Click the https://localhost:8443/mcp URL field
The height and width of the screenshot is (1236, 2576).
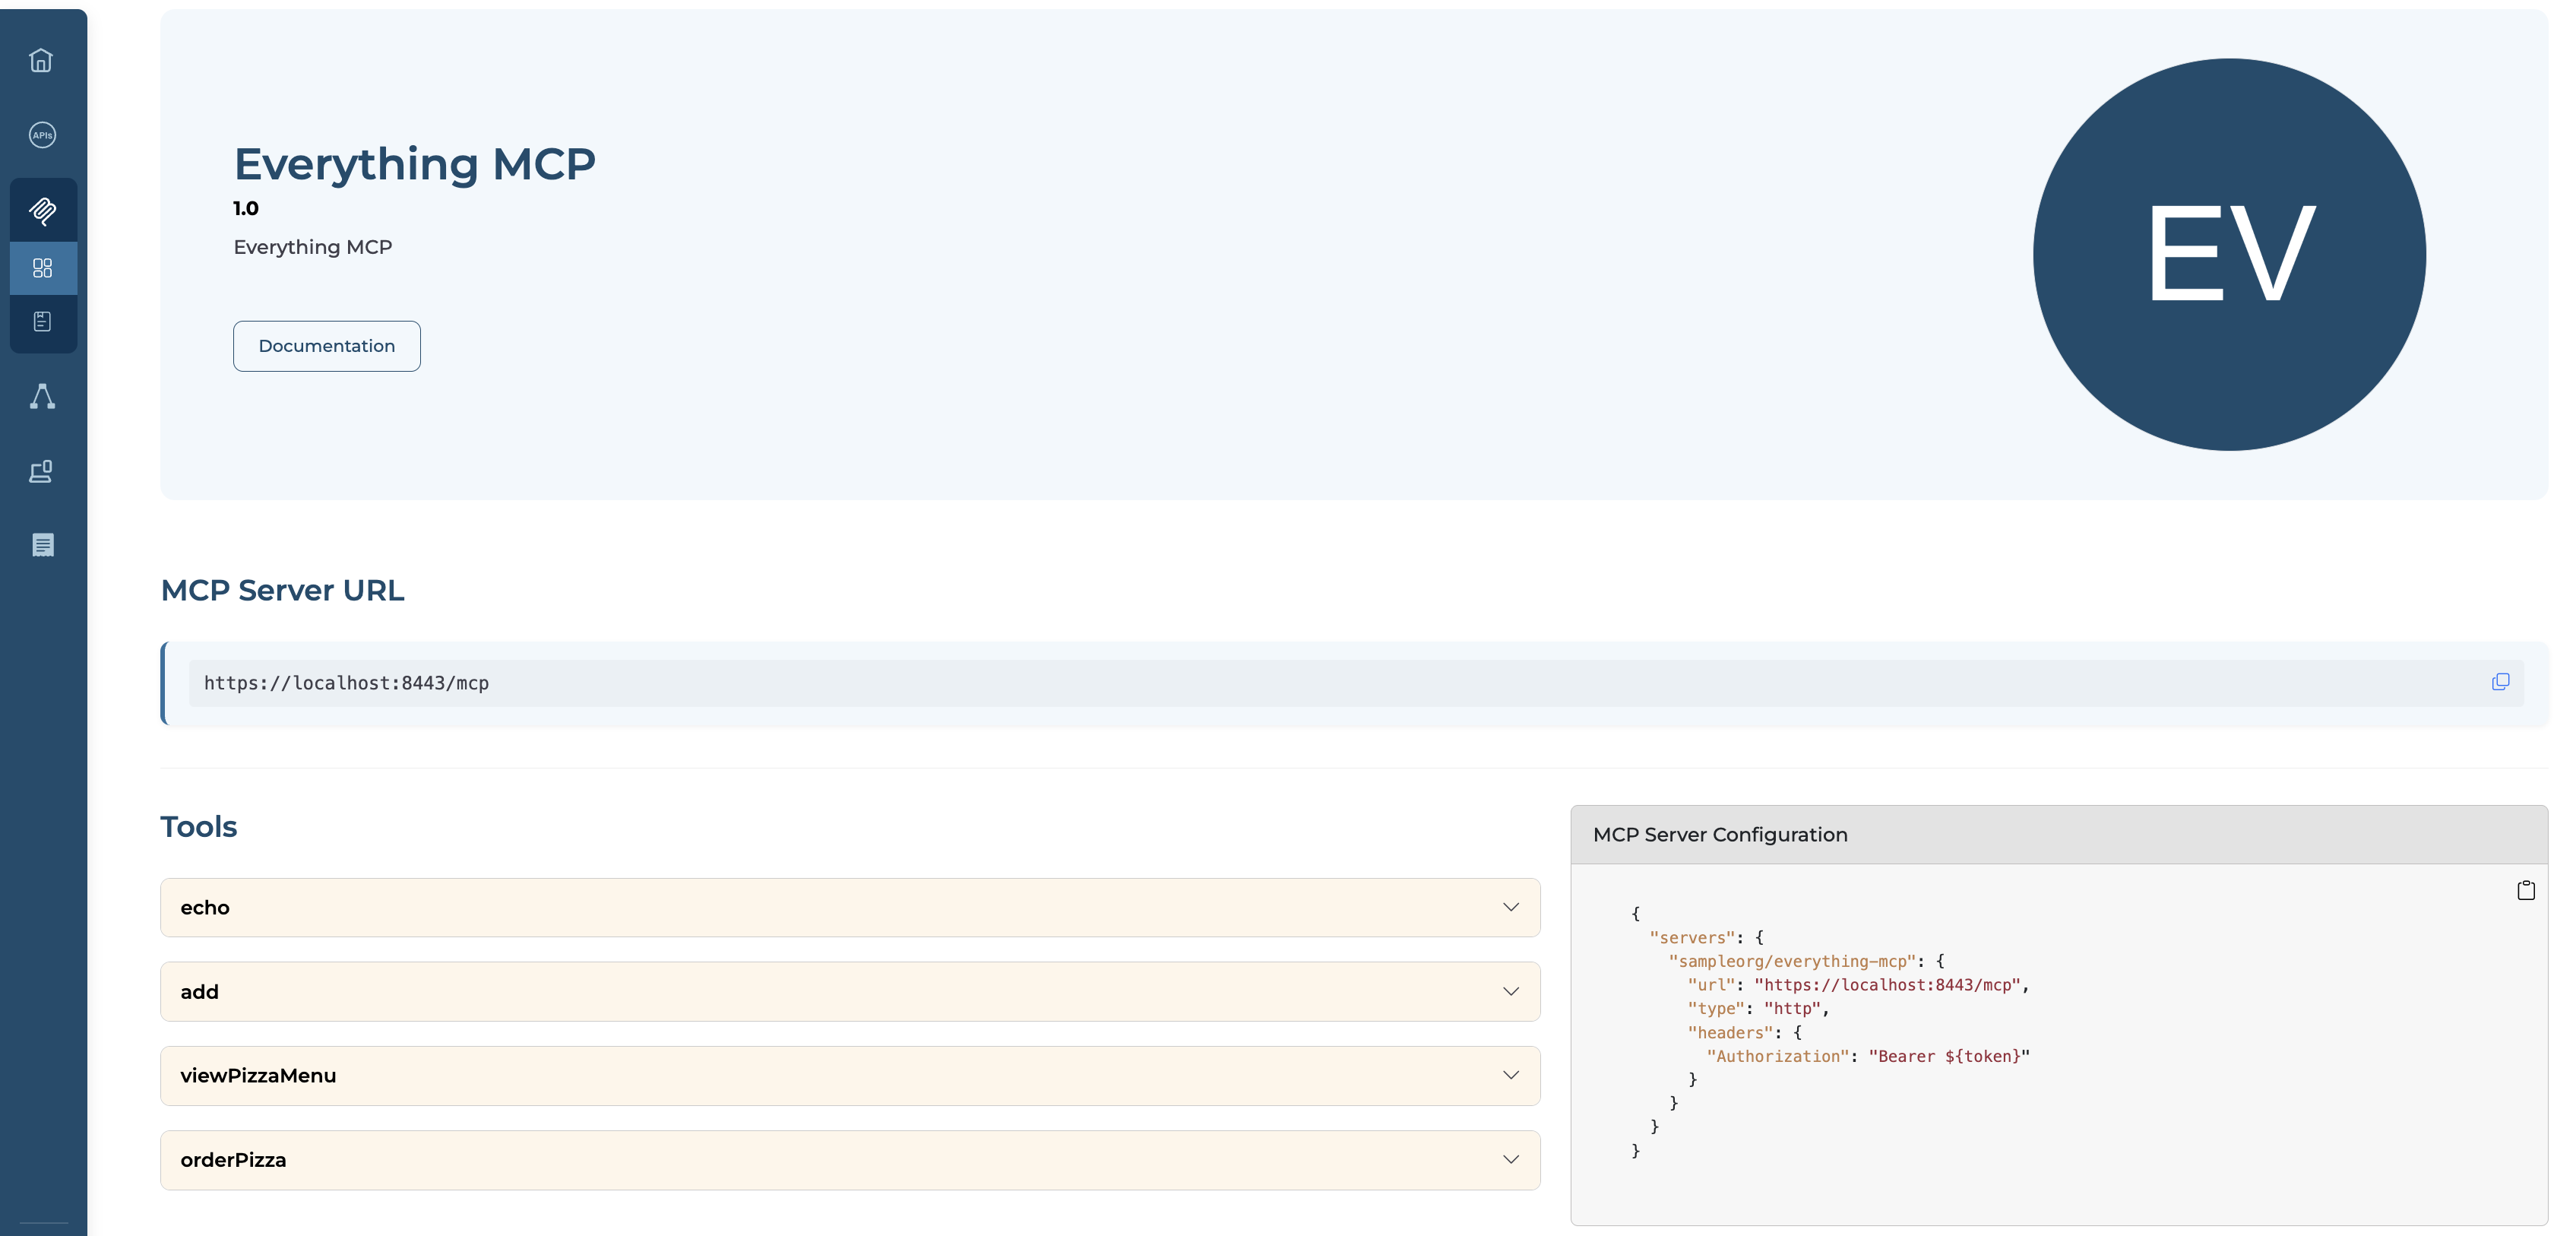pos(1356,683)
